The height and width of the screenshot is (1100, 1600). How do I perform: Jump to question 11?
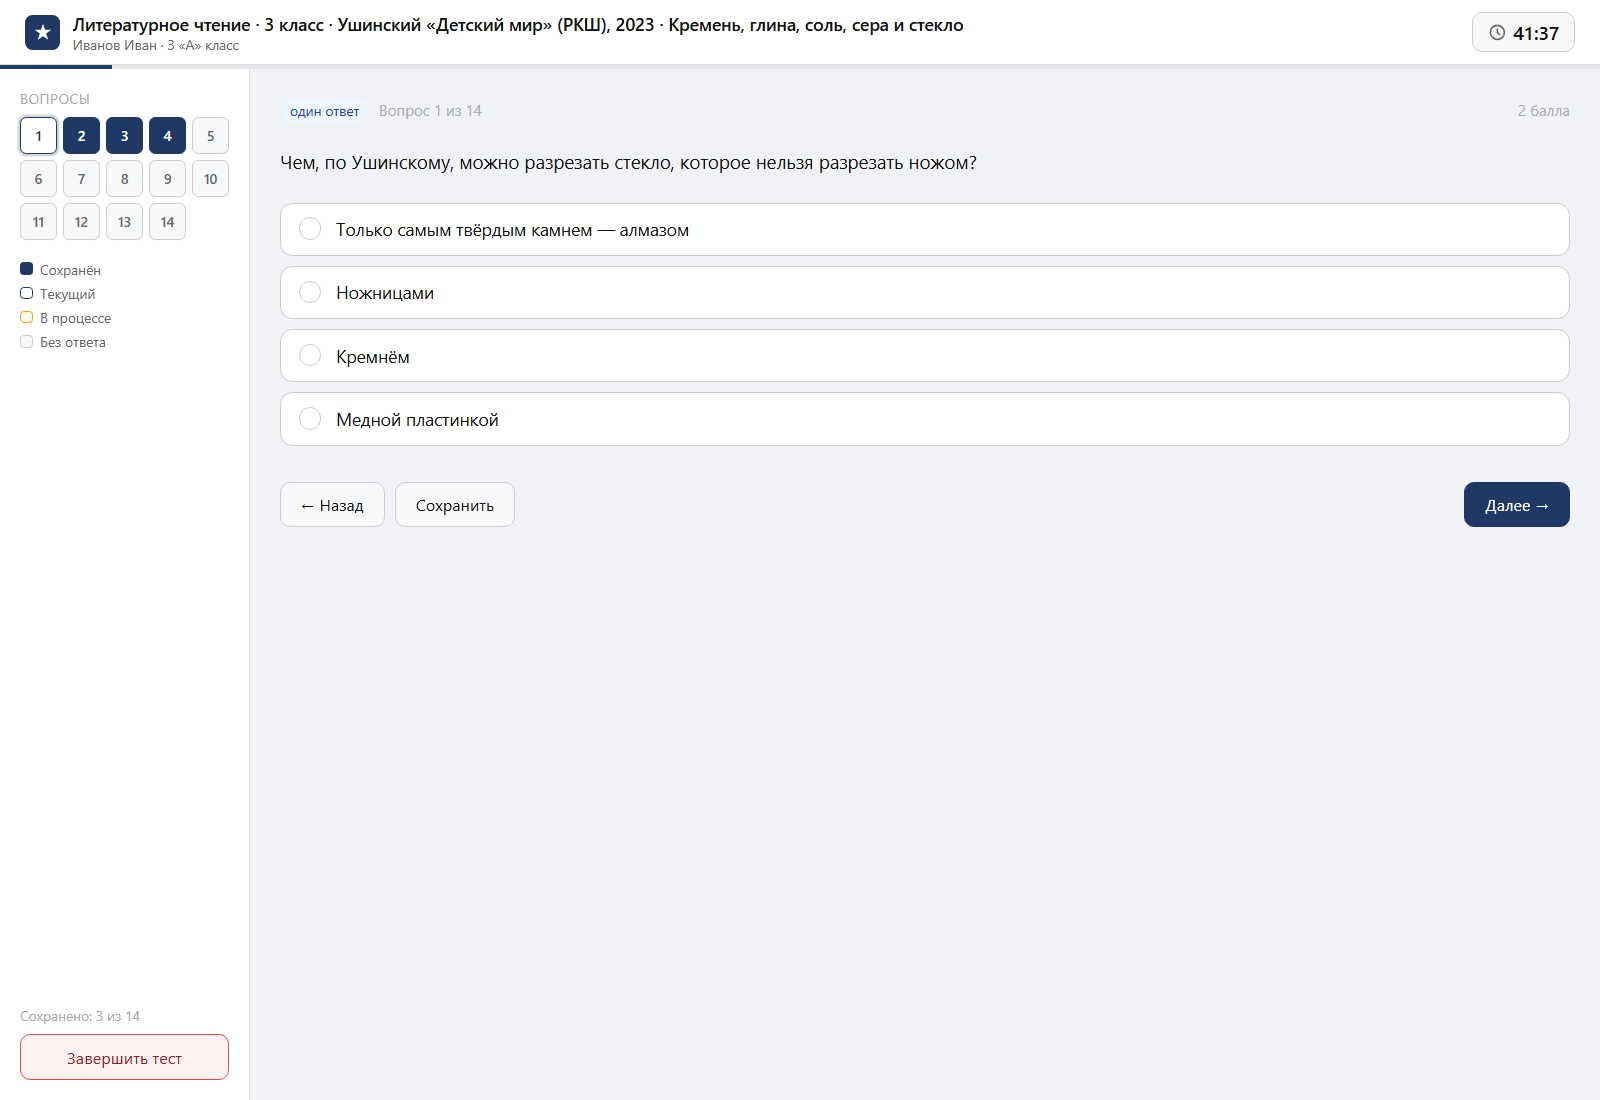pyautogui.click(x=38, y=222)
